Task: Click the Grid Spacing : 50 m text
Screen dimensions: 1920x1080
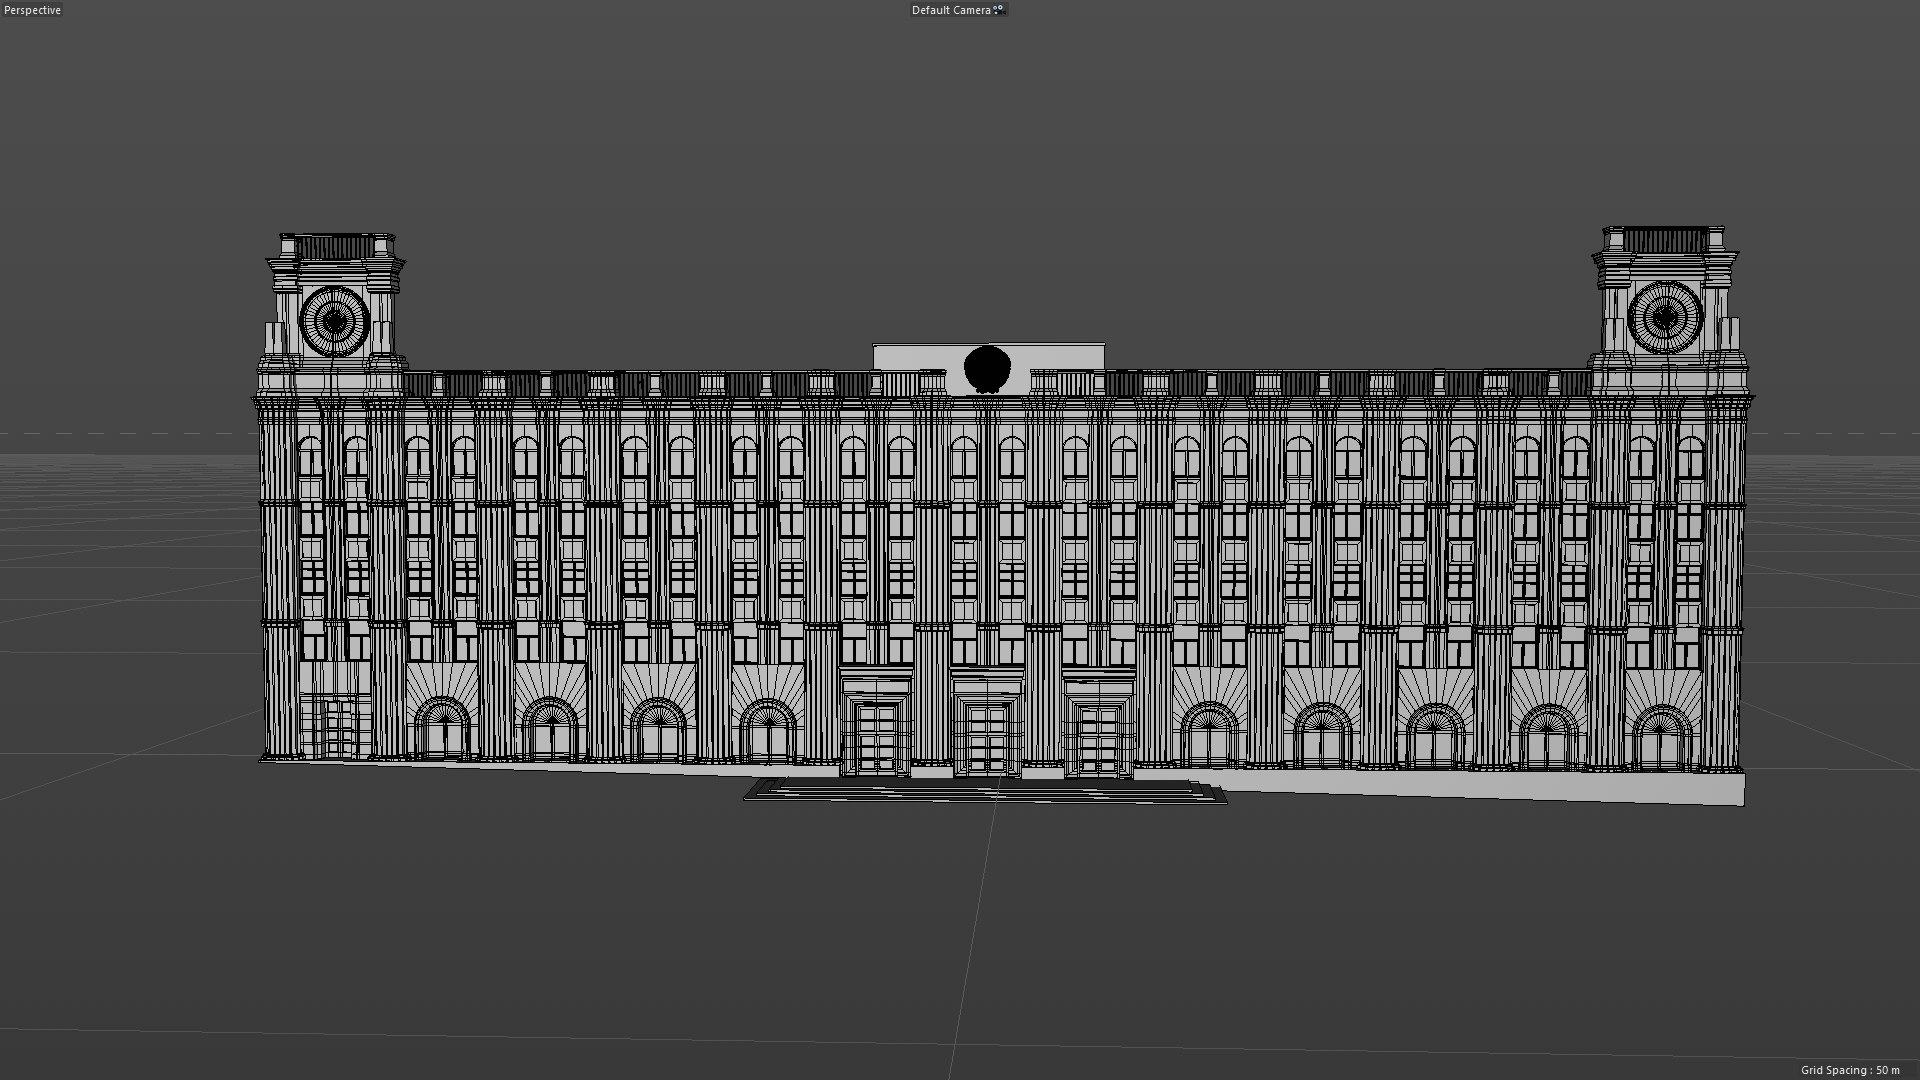Action: [1850, 1070]
